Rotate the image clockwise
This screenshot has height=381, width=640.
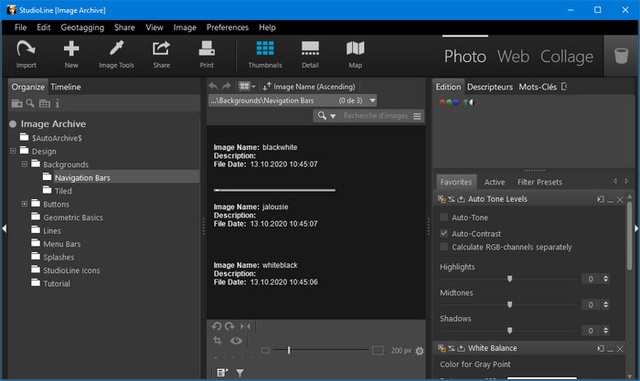230,326
